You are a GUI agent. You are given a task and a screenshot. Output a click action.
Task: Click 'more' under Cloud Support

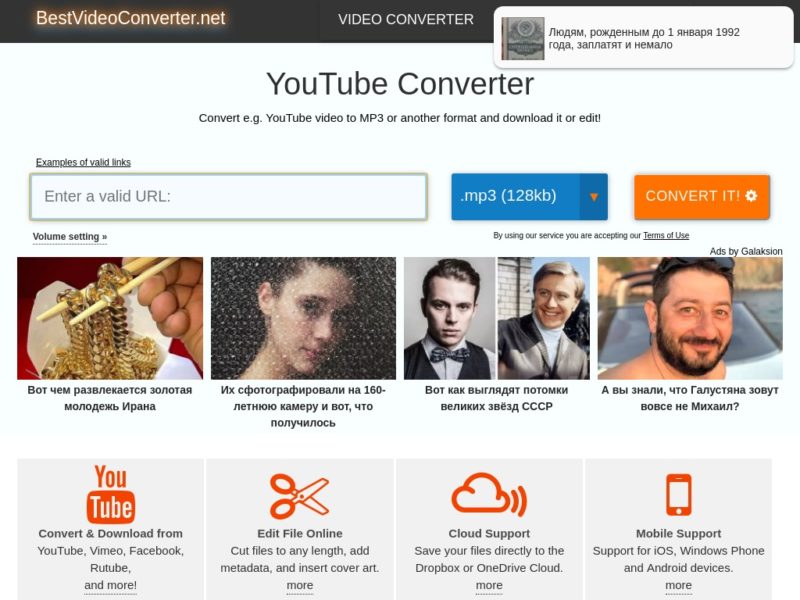[489, 585]
